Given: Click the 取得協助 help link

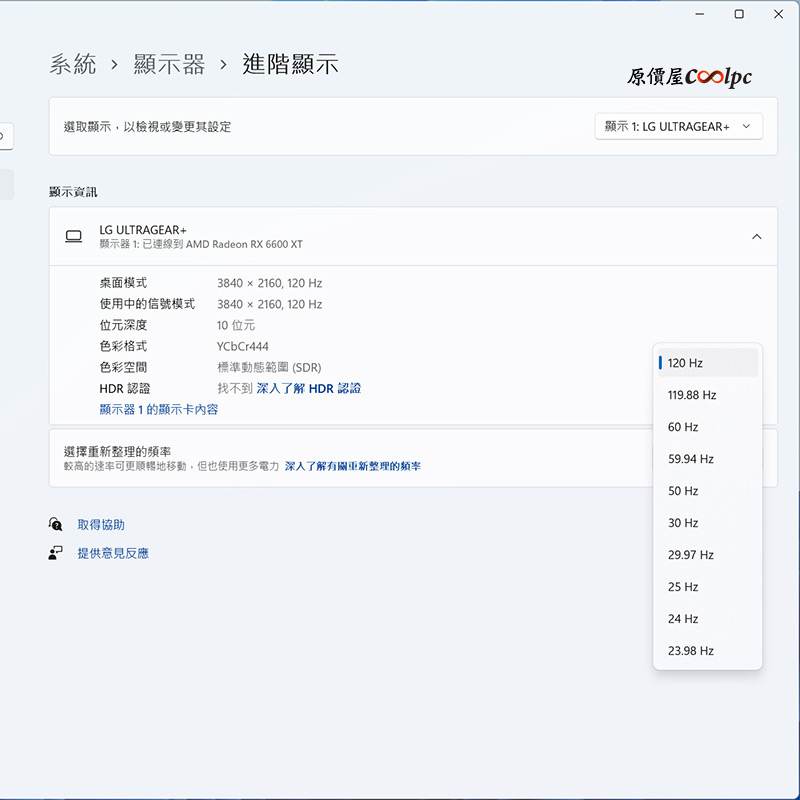Looking at the screenshot, I should click(101, 524).
